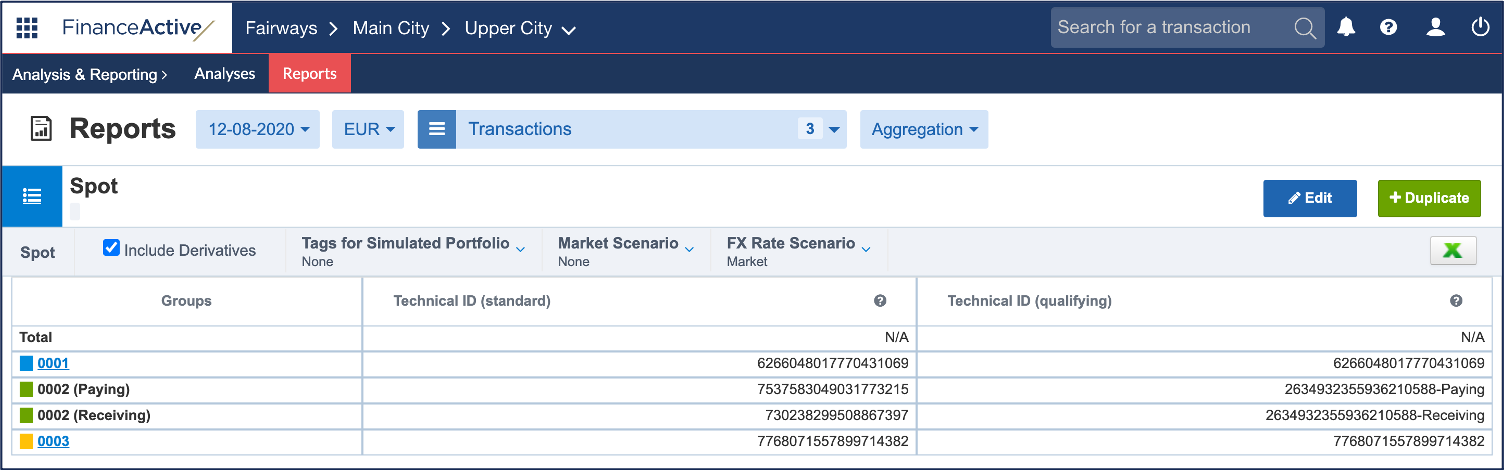Expand the EUR currency dropdown
Screen dimensions: 1504x470
tap(368, 129)
